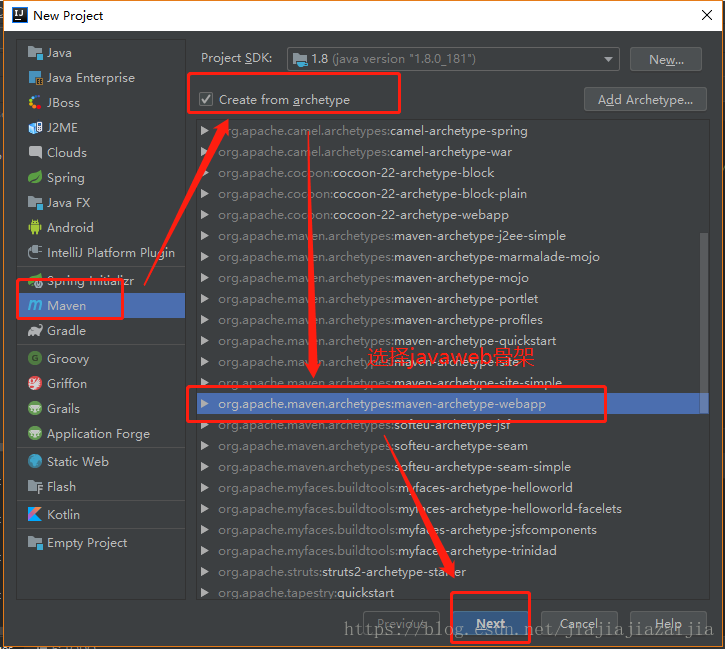Screen dimensions: 725x649
Task: Choose Kotlin project type
Action: tap(101, 514)
